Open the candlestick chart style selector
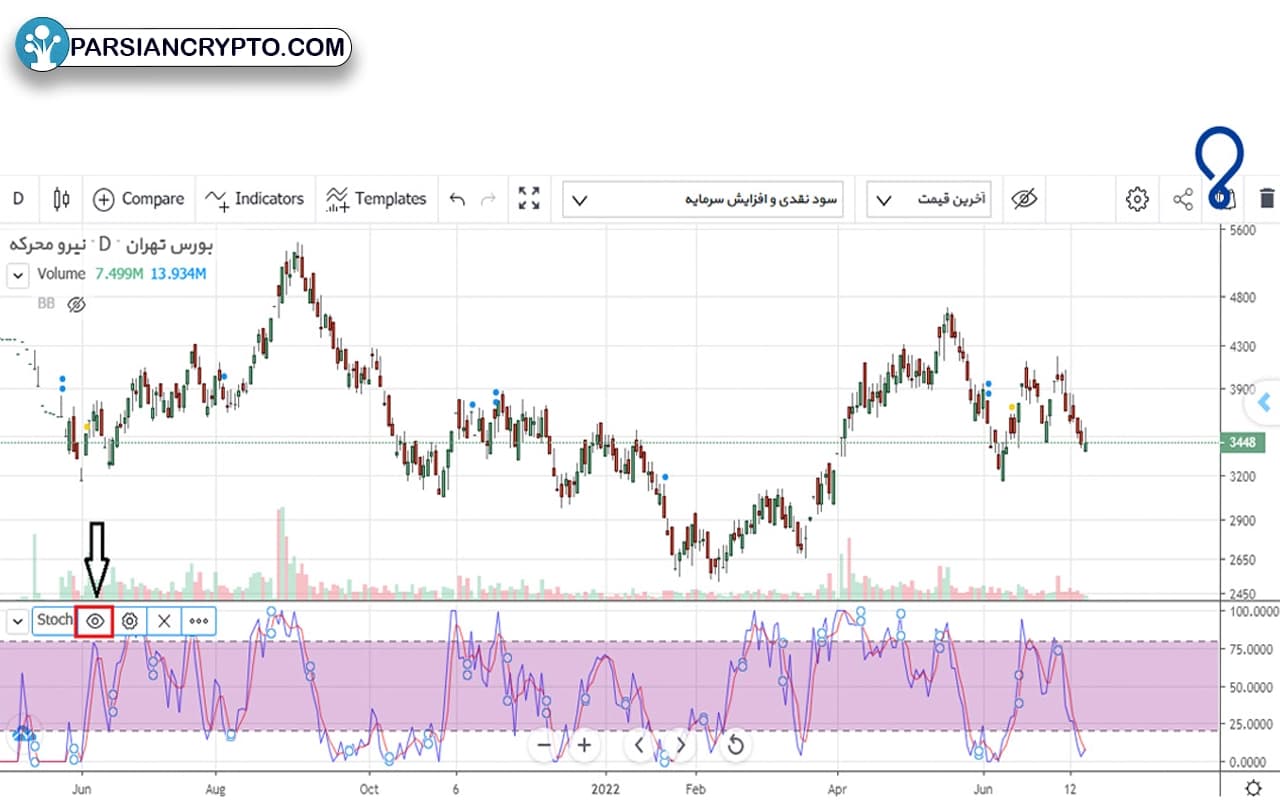The width and height of the screenshot is (1280, 800). pyautogui.click(x=61, y=199)
